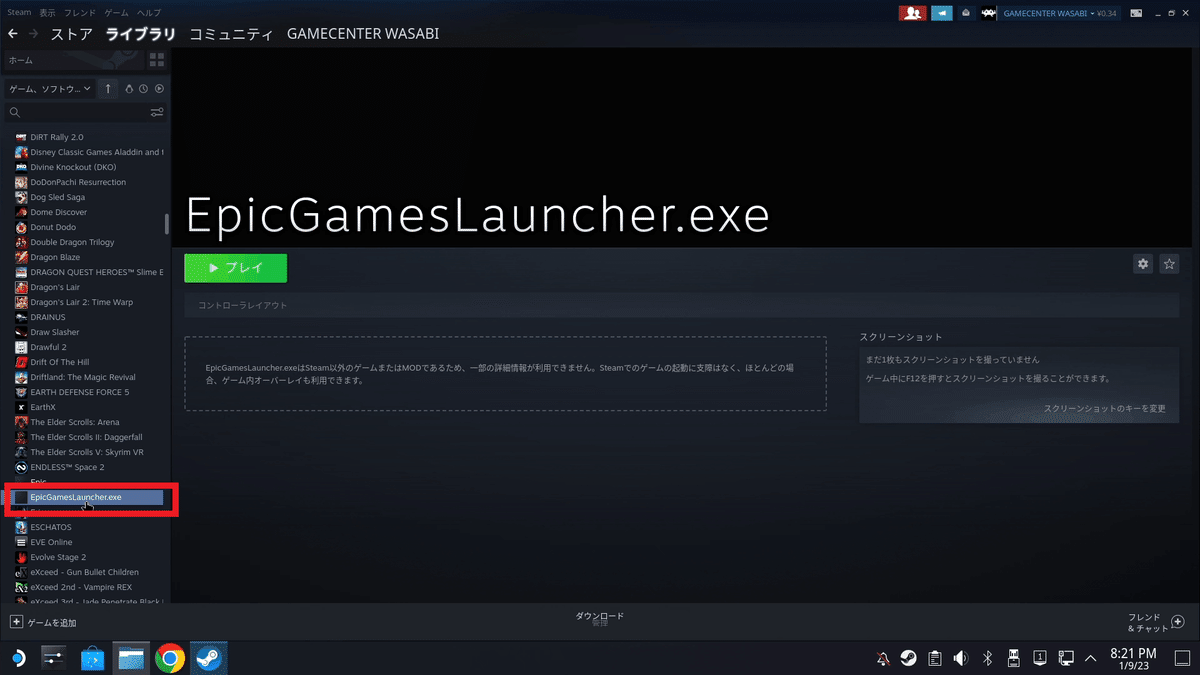Viewport: 1200px width, 675px height.
Task: Open the フレンド menu
Action: [80, 12]
